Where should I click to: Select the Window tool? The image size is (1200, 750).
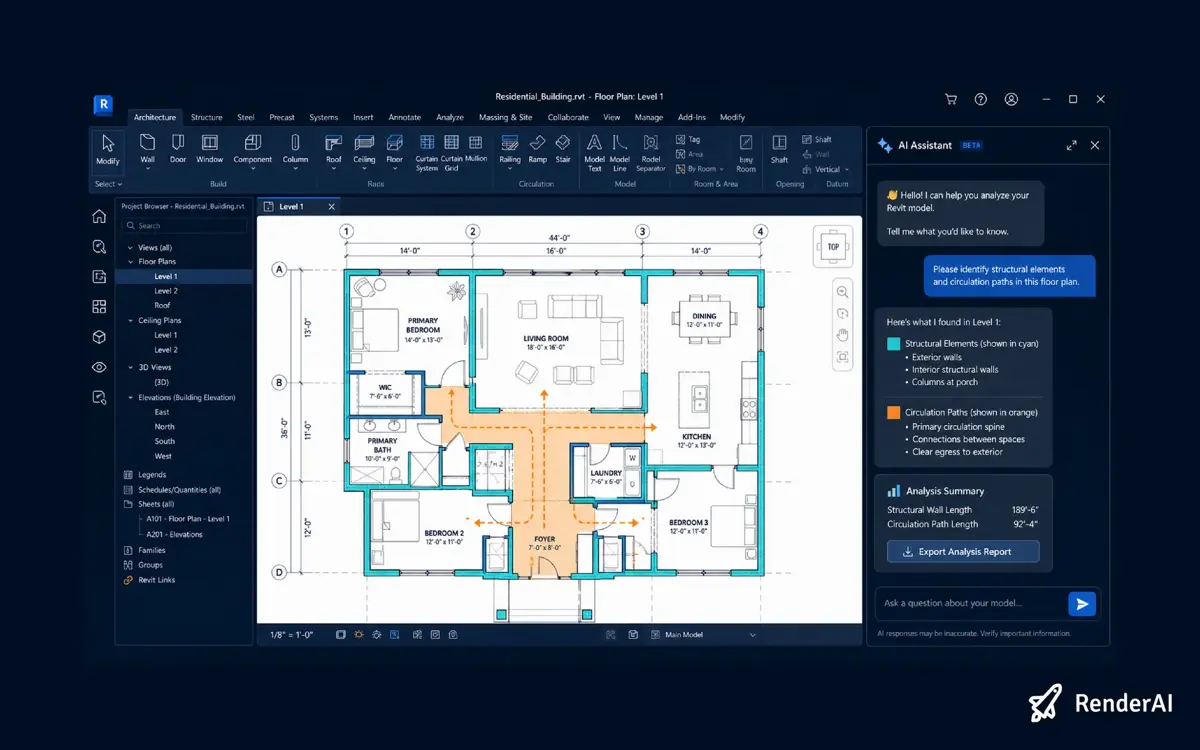[x=210, y=149]
